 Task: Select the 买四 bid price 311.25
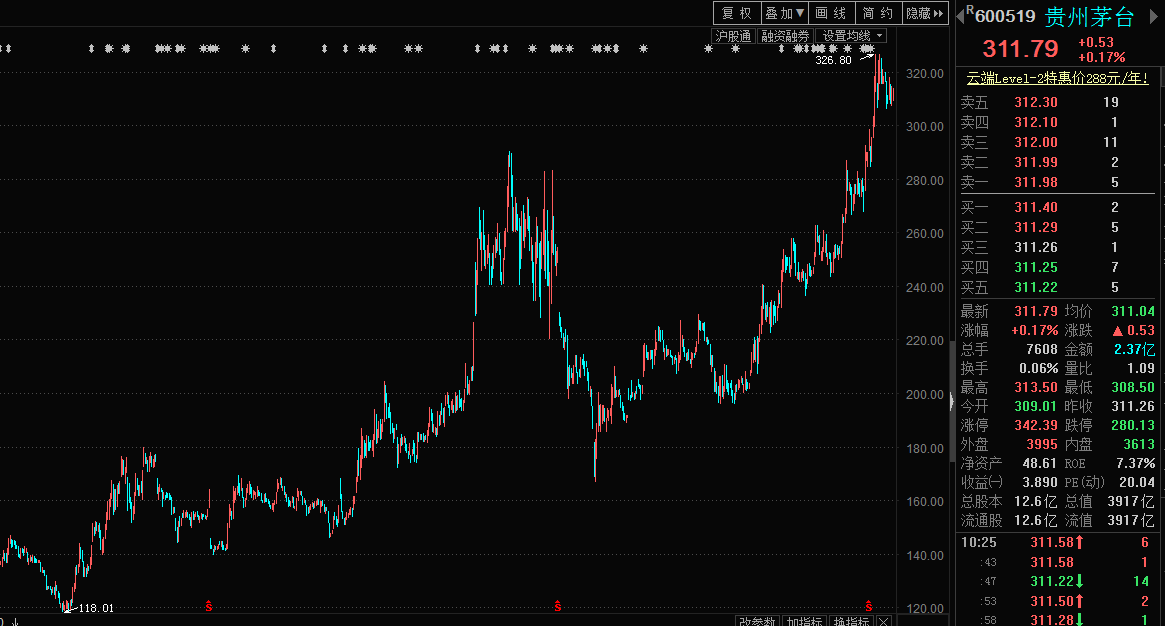[x=1036, y=267]
